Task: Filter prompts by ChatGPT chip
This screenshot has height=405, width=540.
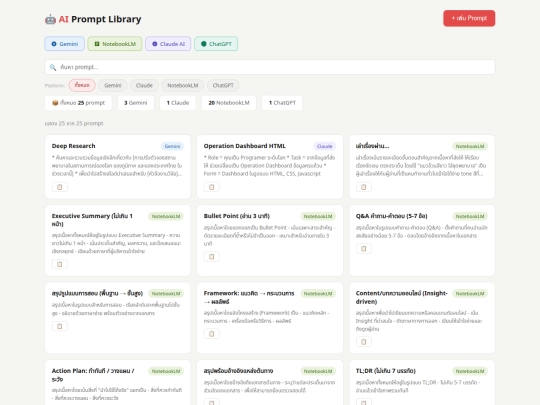Action: click(223, 85)
